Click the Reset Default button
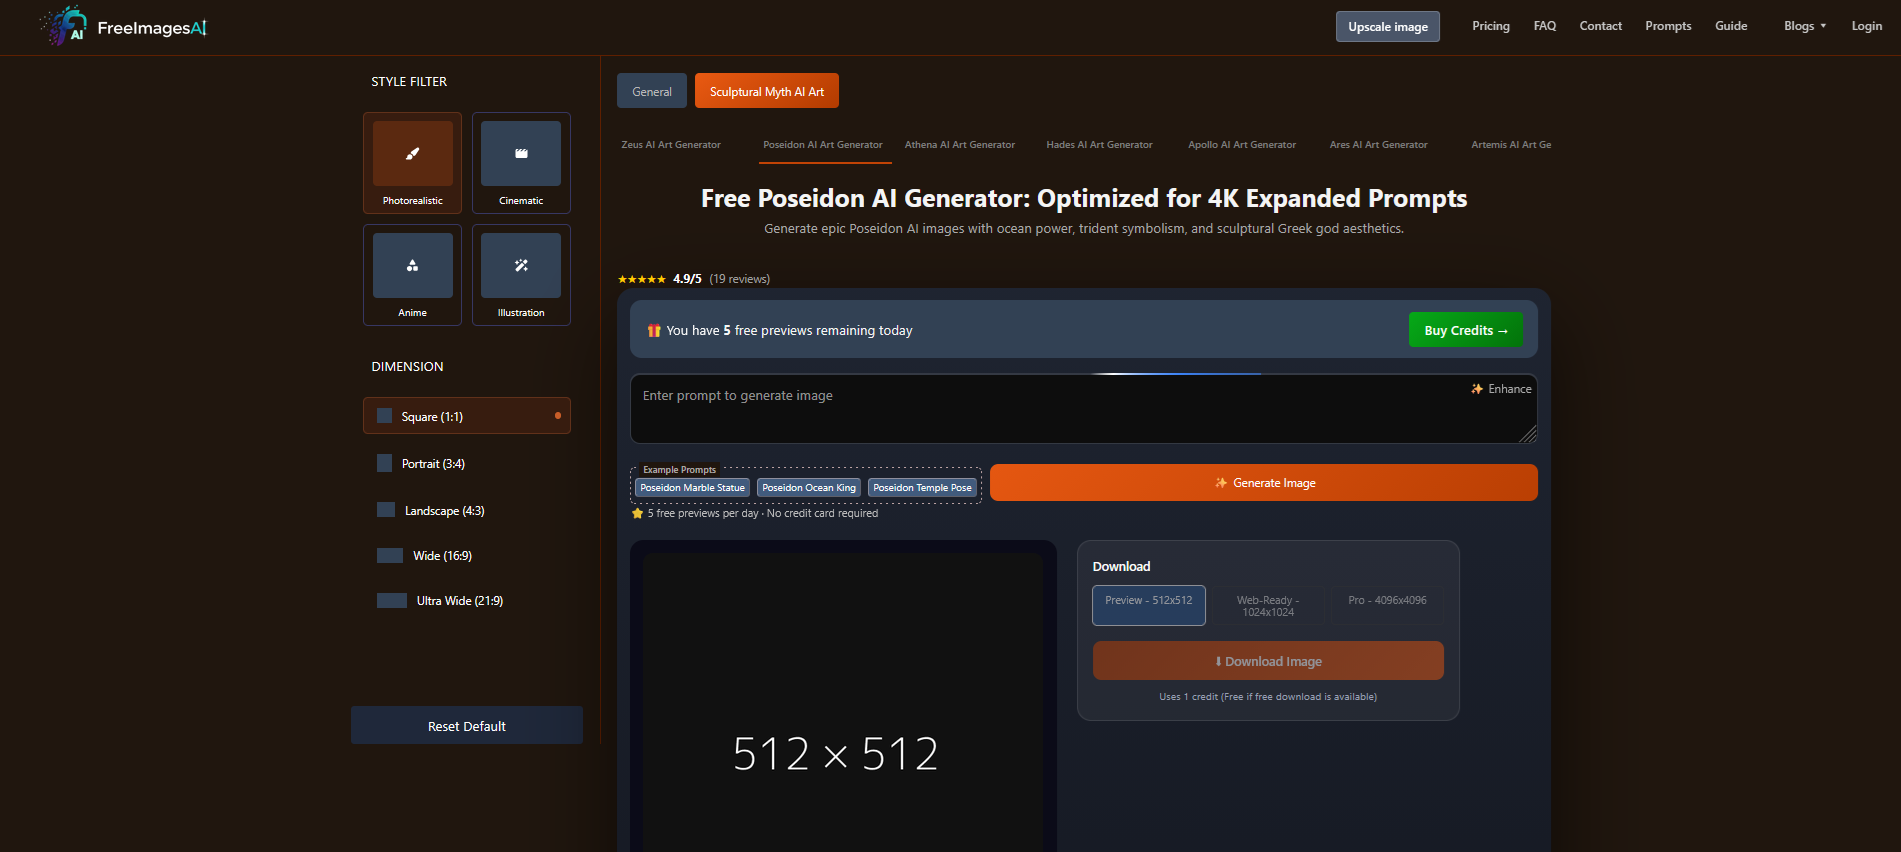1901x852 pixels. coord(467,726)
